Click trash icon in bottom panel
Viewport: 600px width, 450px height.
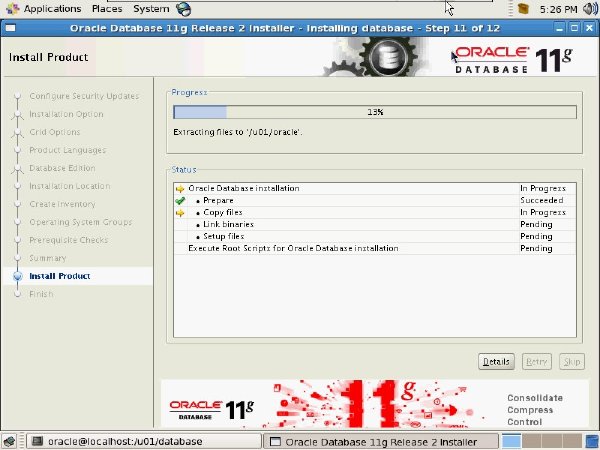point(592,441)
